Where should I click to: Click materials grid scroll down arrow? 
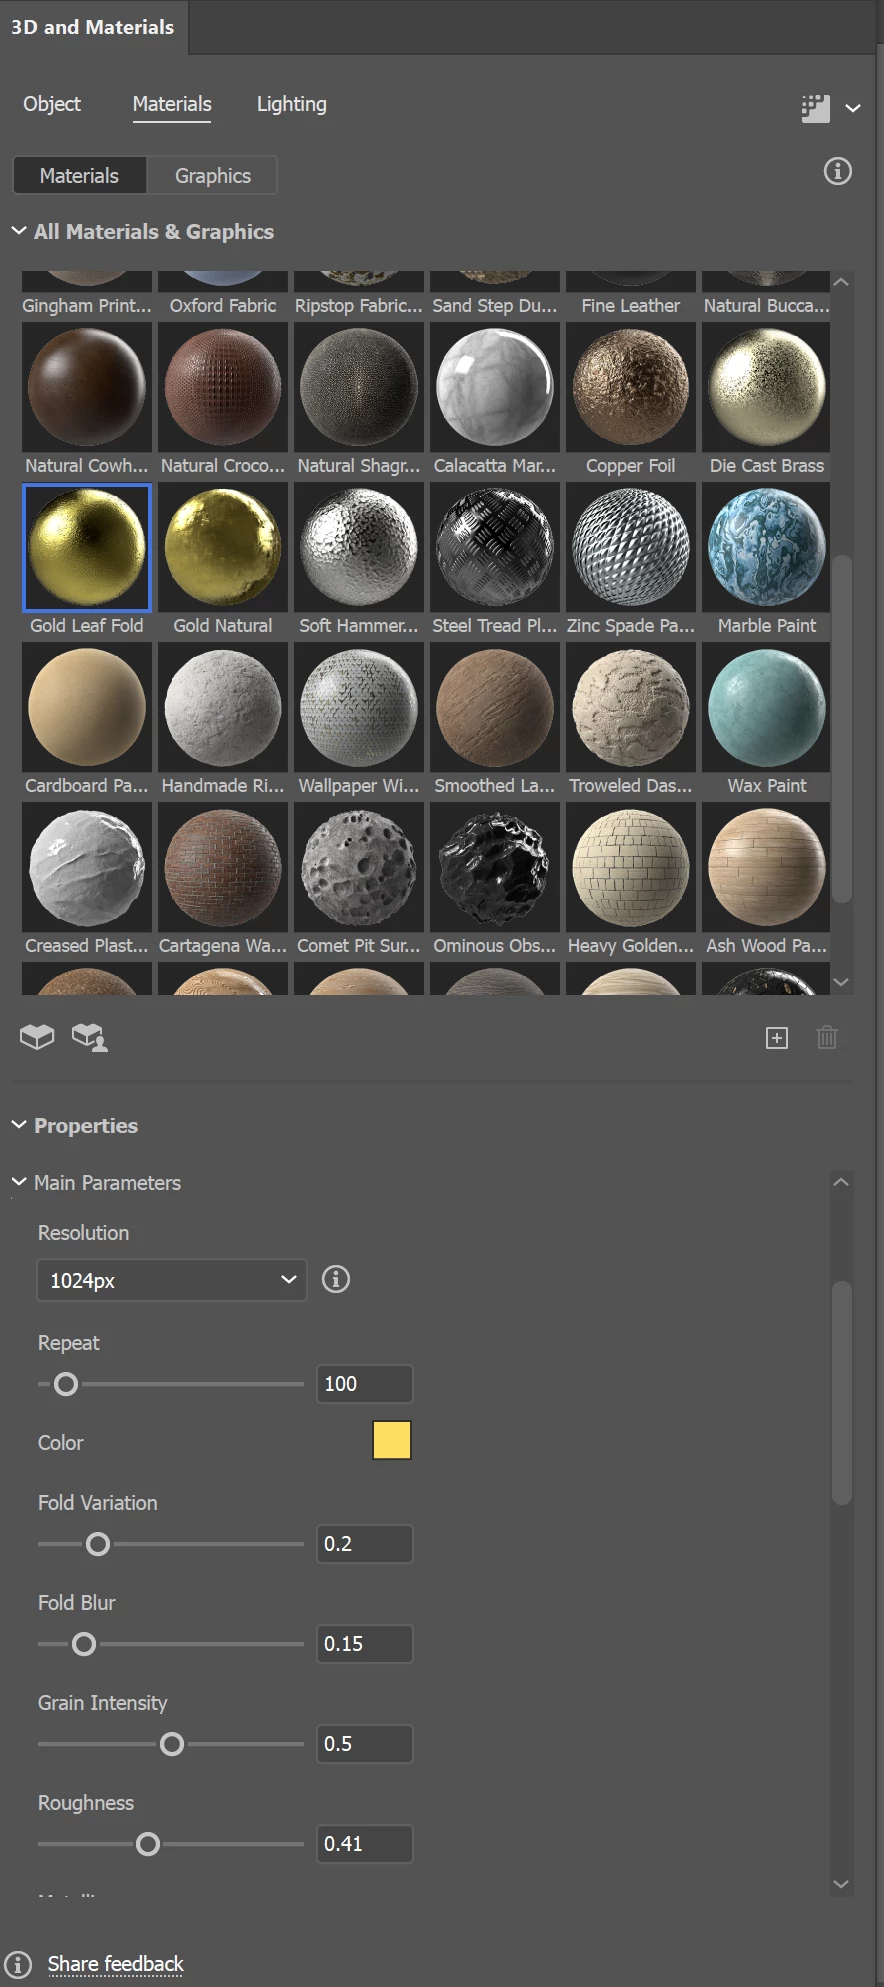842,982
